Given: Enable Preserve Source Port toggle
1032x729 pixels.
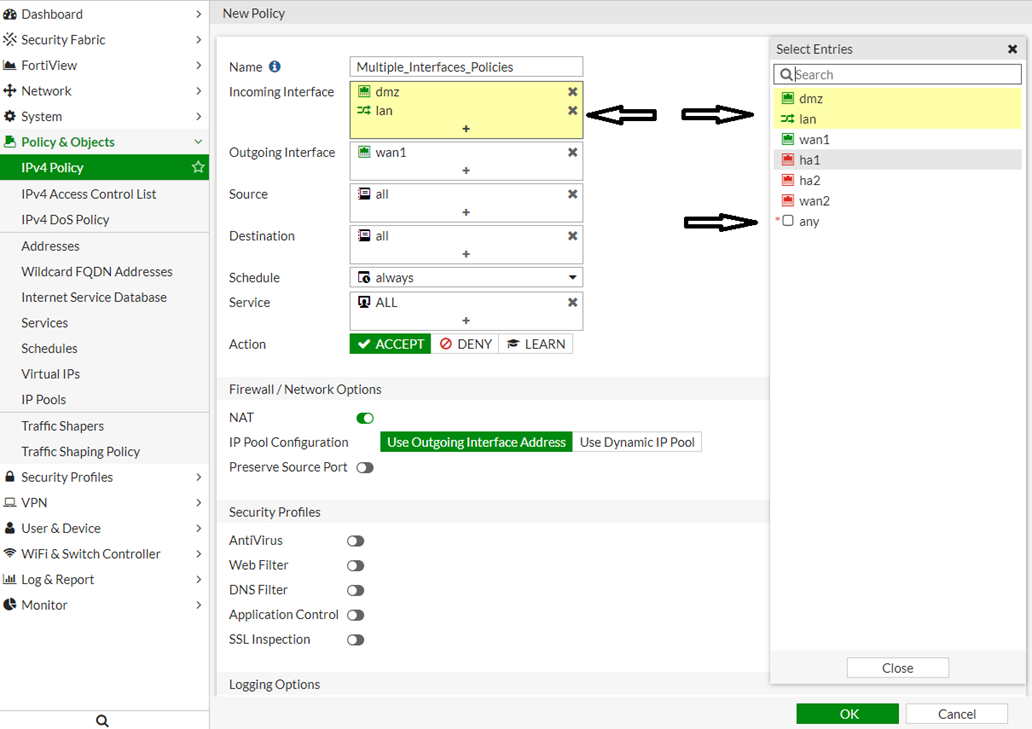Looking at the screenshot, I should pyautogui.click(x=365, y=468).
